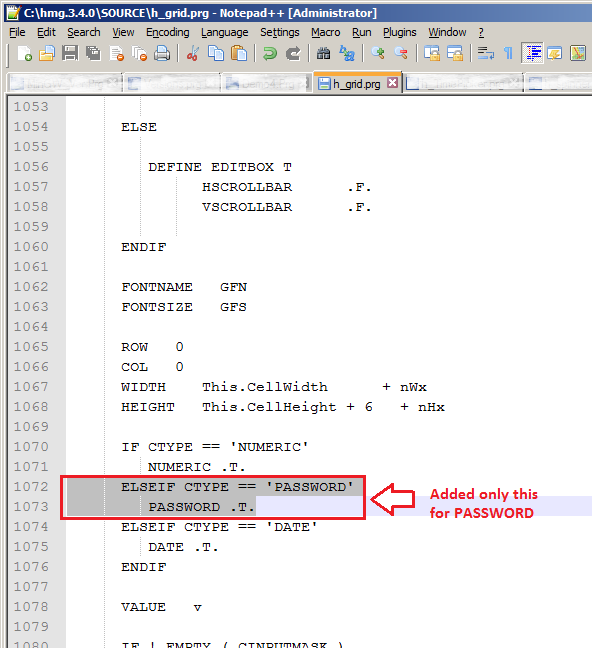592x648 pixels.
Task: Cut the selection with the scissors icon
Action: pyautogui.click(x=193, y=54)
